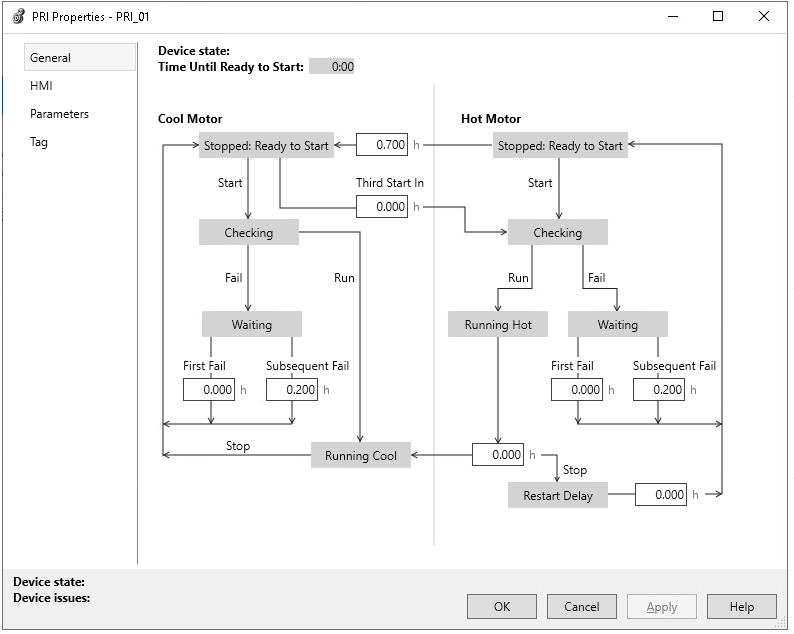The image size is (794, 634).
Task: Click the Running Hot state box
Action: coord(498,324)
